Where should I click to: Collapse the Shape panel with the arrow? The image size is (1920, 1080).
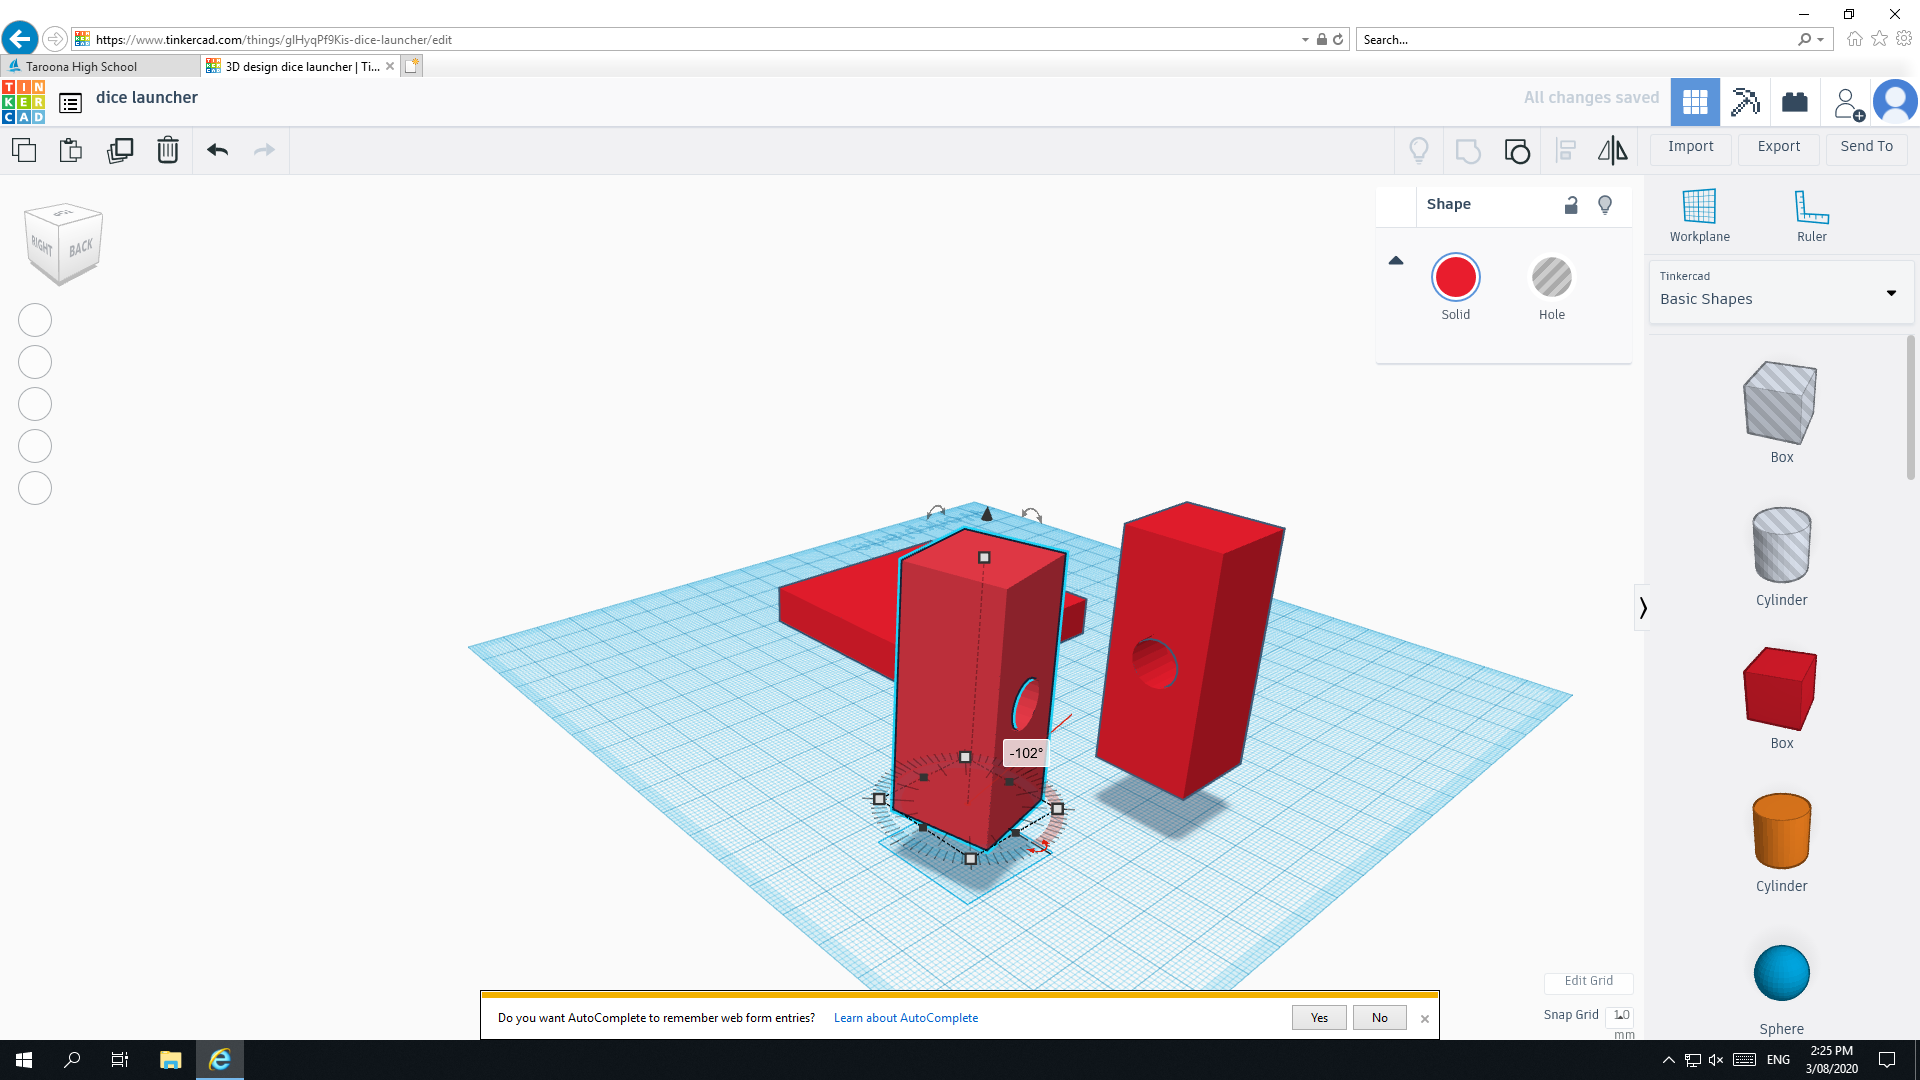[1396, 260]
